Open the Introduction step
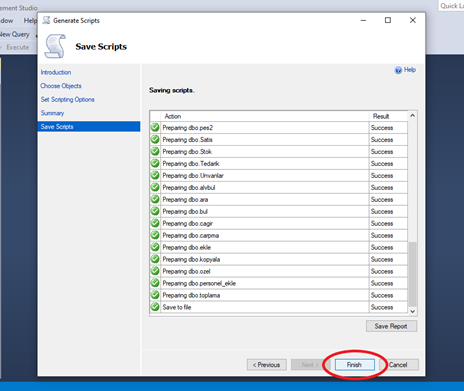 pos(56,72)
